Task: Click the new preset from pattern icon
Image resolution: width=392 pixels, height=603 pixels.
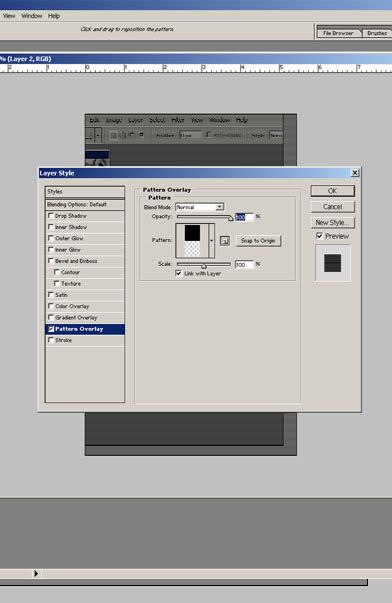Action: tap(225, 241)
